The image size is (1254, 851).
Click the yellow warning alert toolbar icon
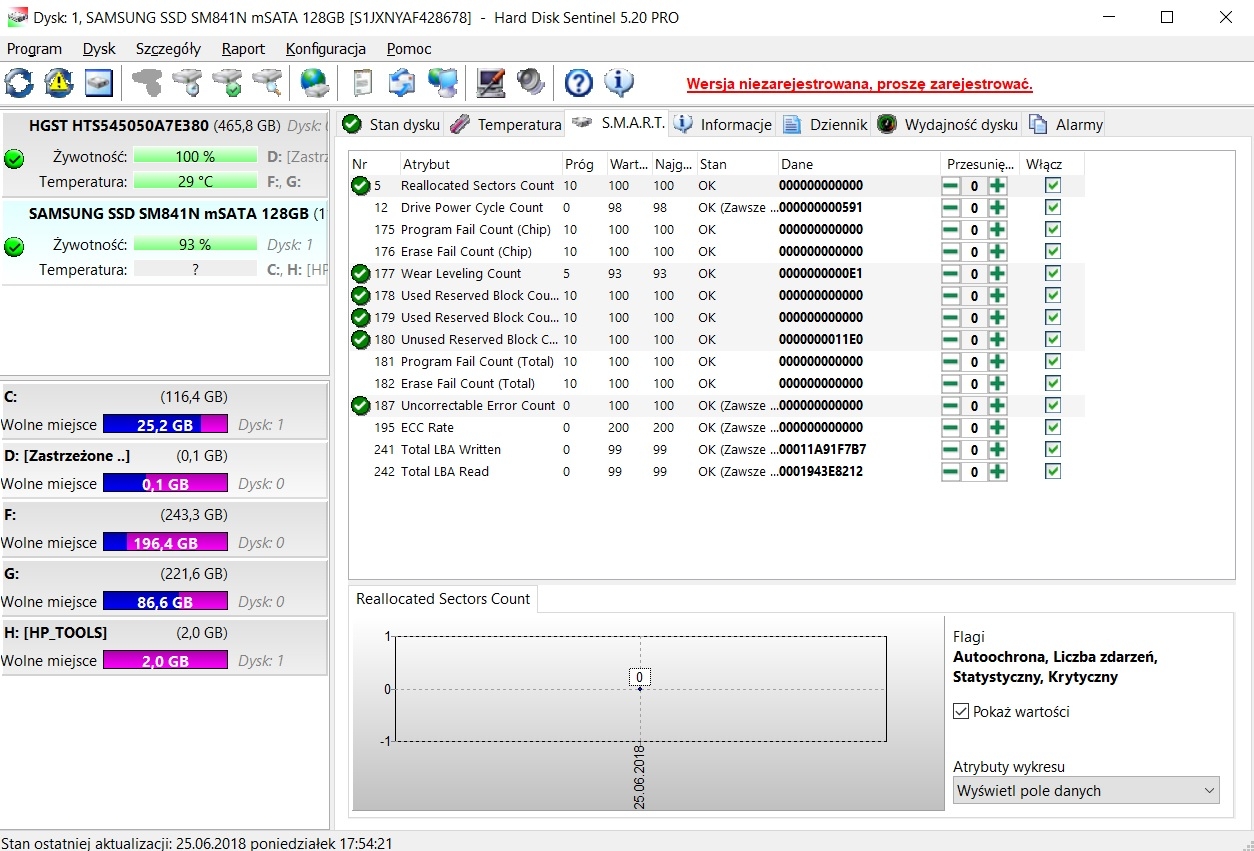click(x=59, y=83)
